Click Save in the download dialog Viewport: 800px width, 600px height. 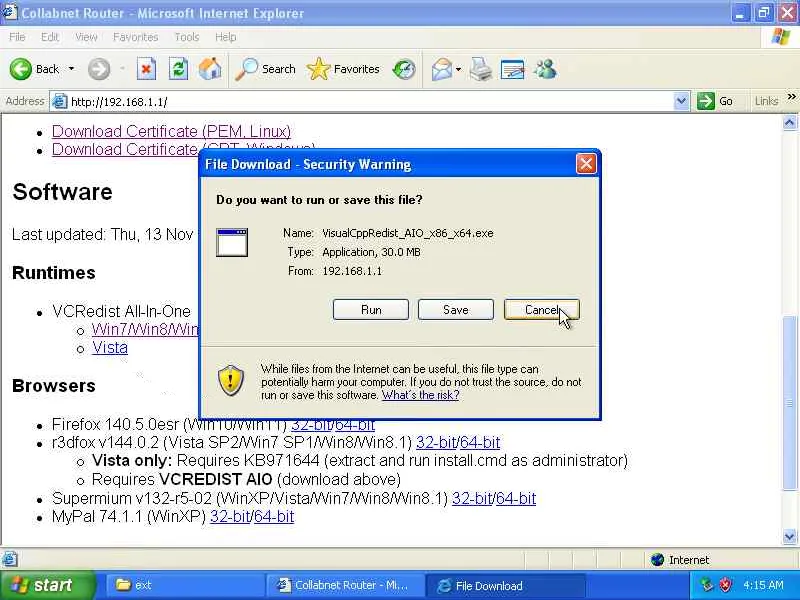[x=456, y=310]
